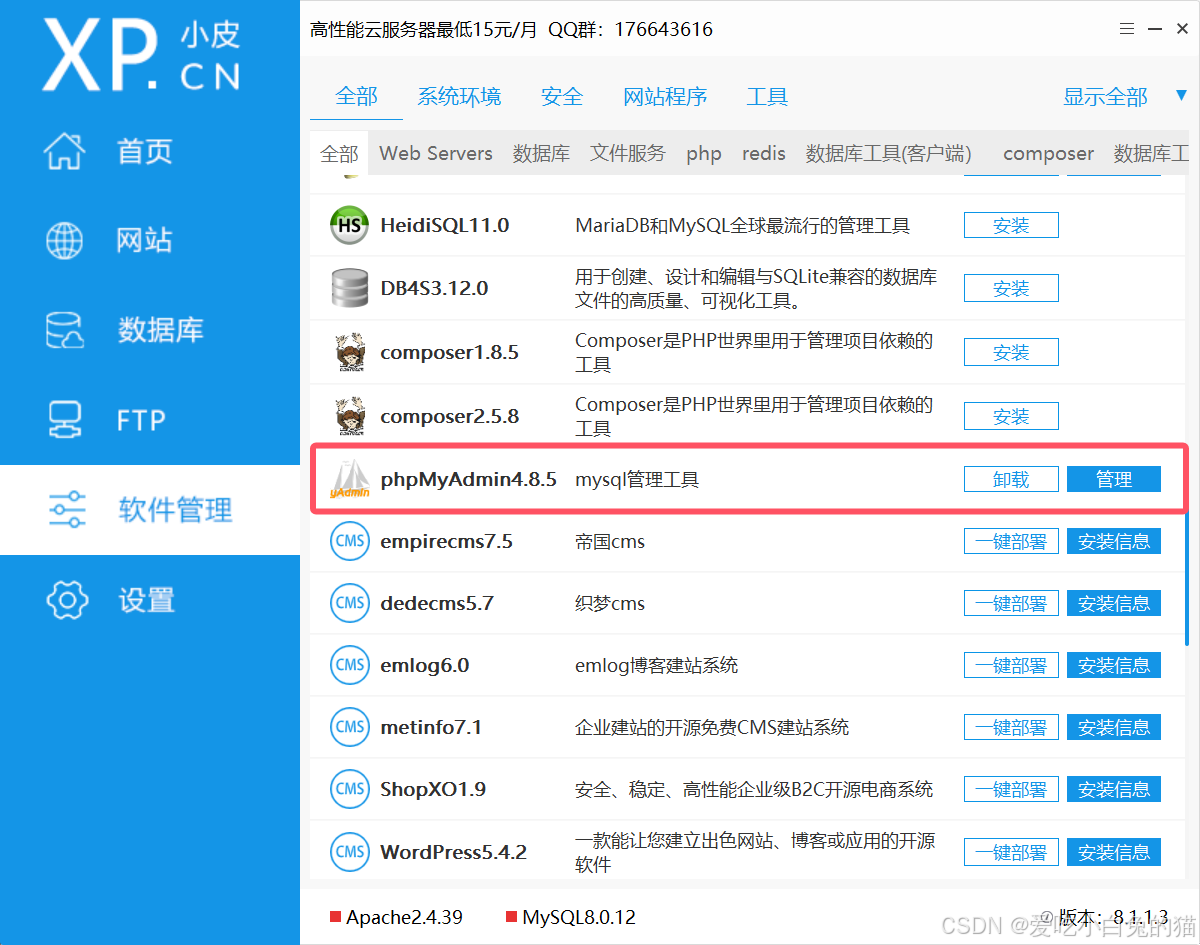The width and height of the screenshot is (1200, 945).
Task: Click 一键部署 for emlog6.0
Action: pos(1011,666)
